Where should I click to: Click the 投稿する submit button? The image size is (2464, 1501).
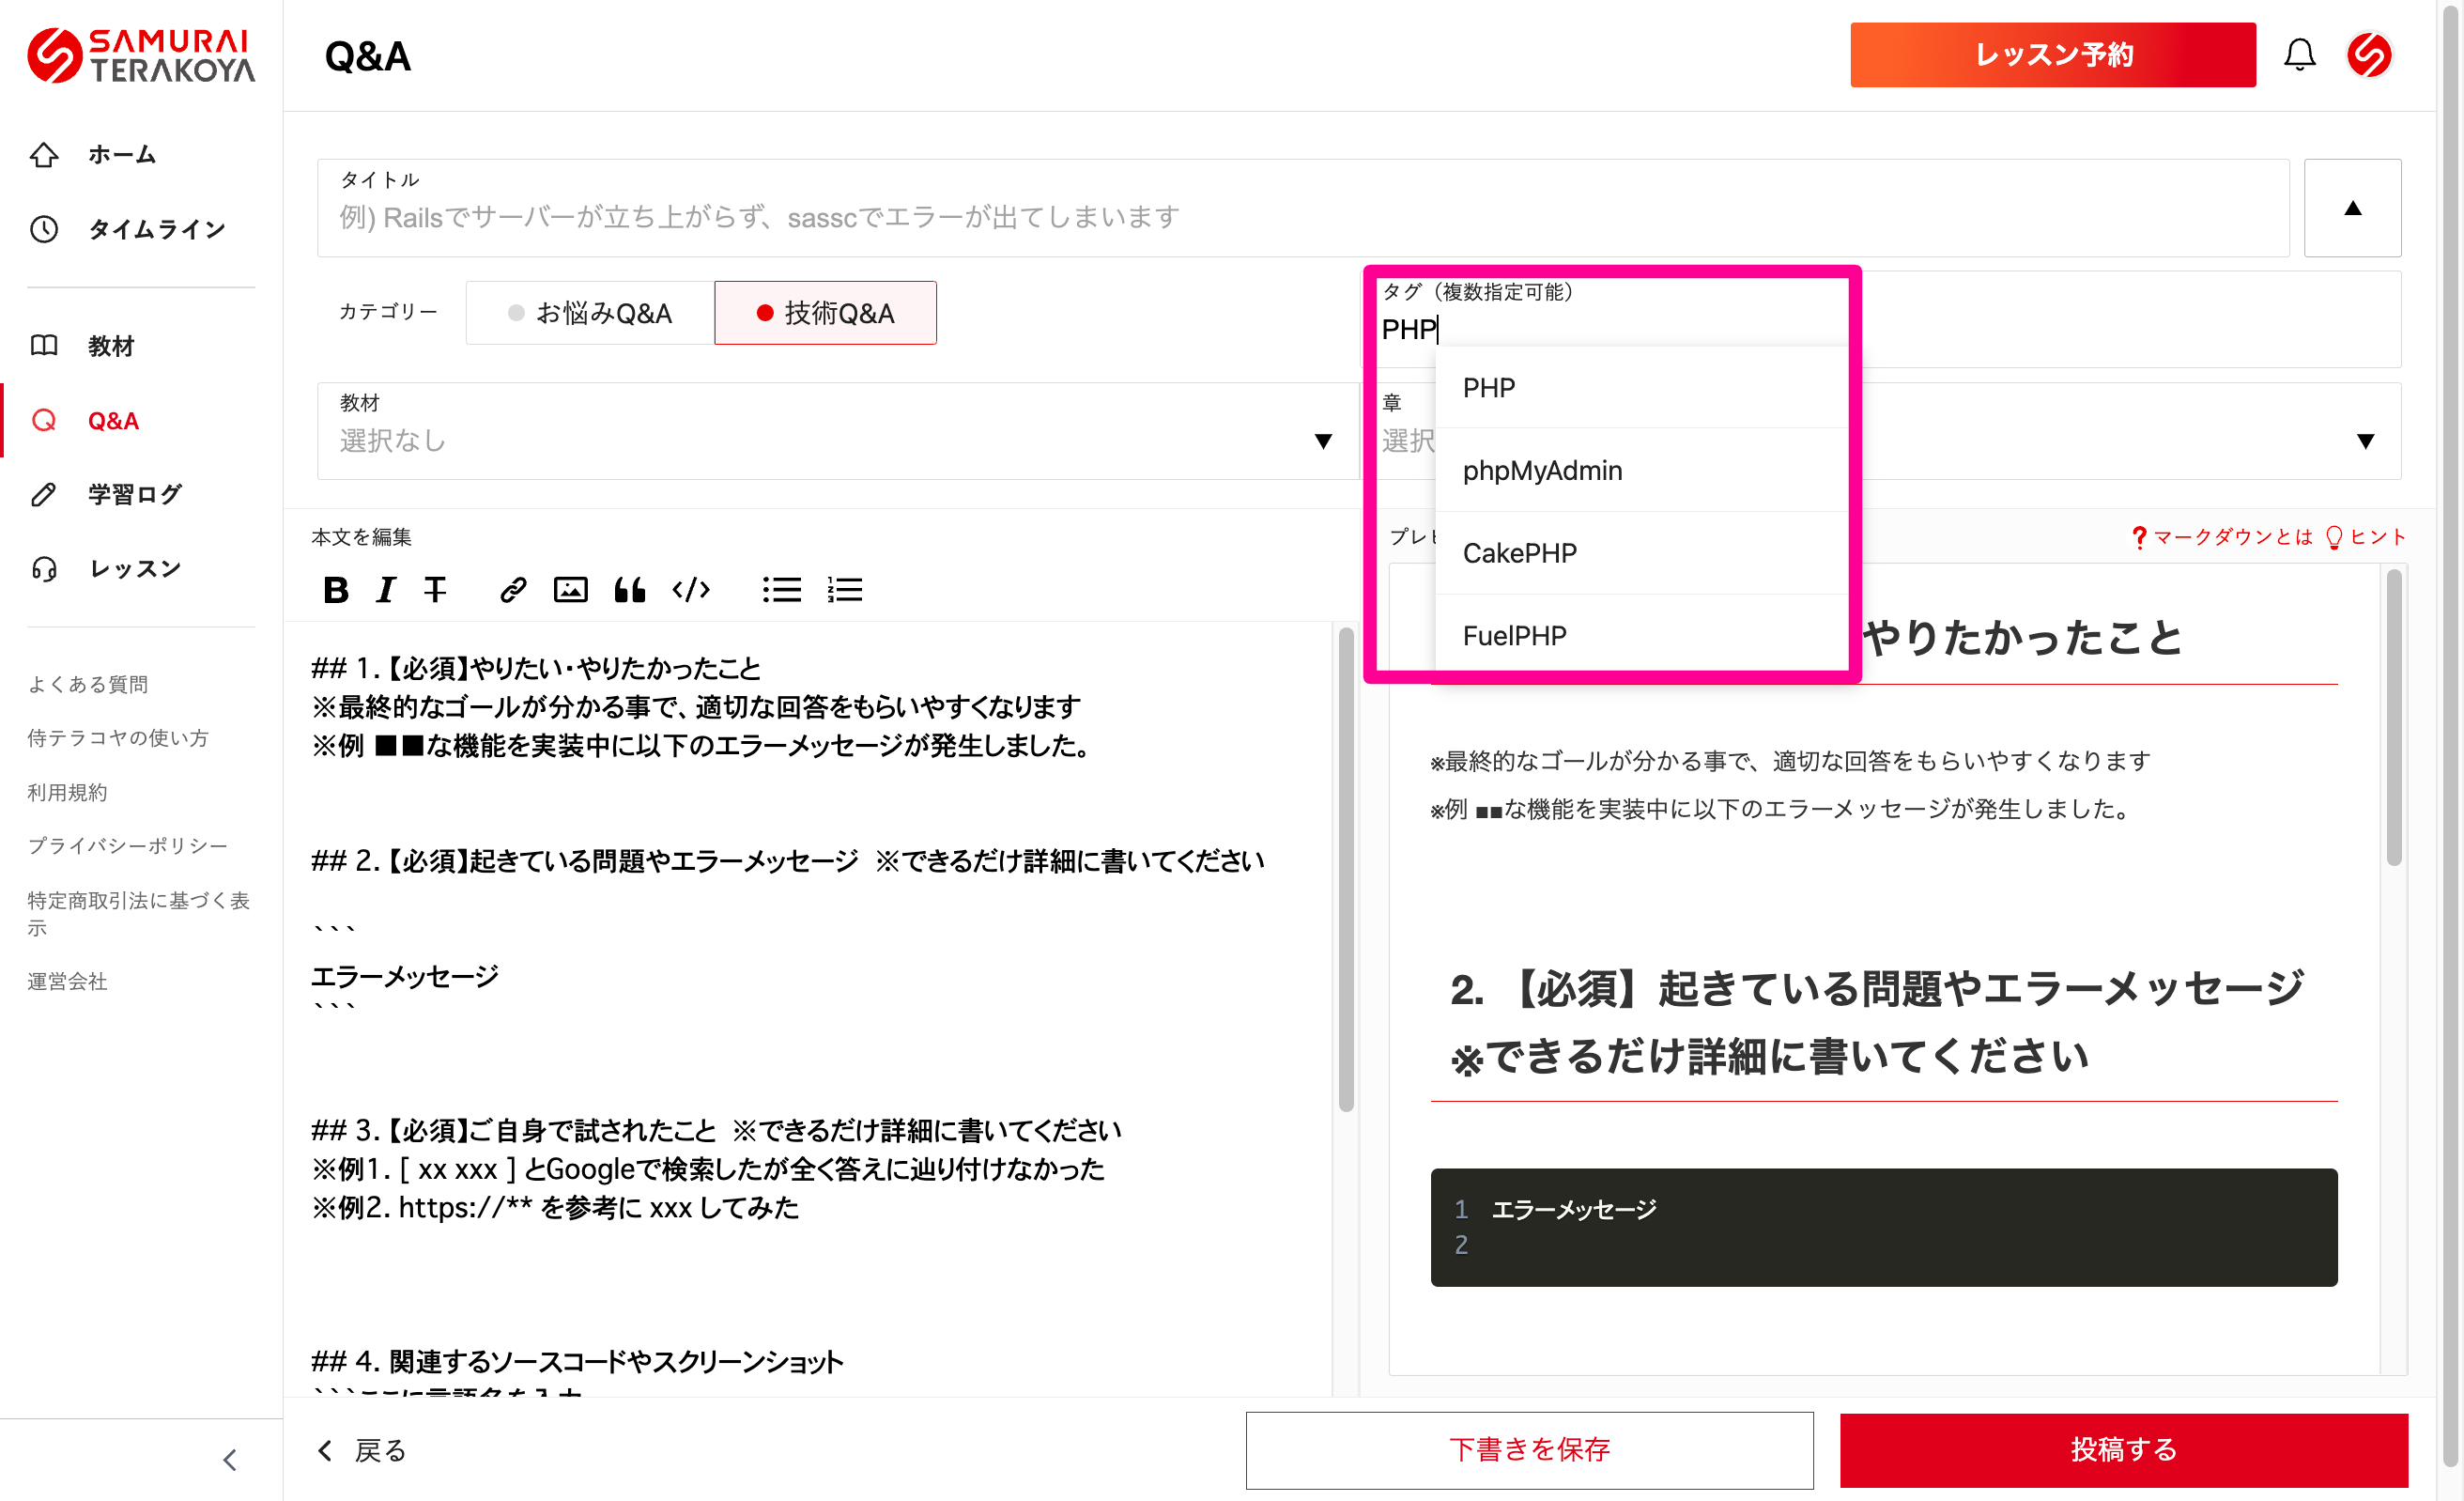tap(2123, 1449)
